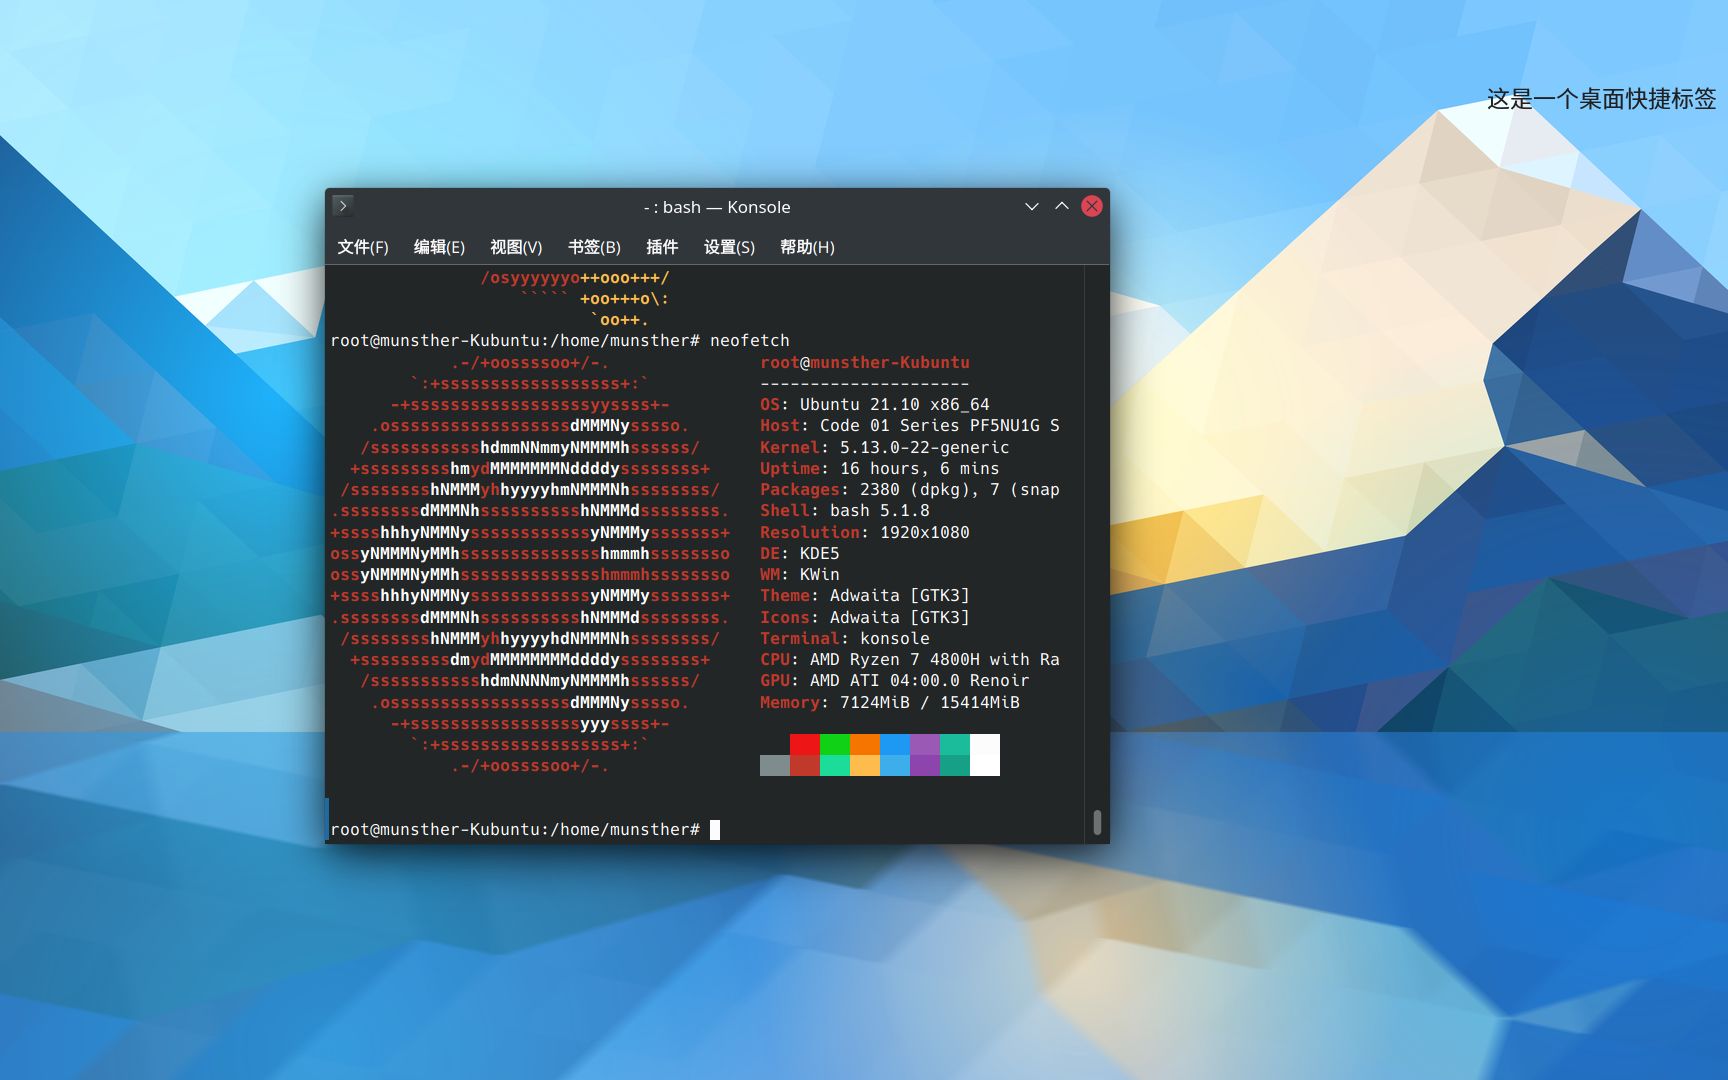1728x1080 pixels.
Task: Open the 编辑(E) menu
Action: [x=439, y=247]
